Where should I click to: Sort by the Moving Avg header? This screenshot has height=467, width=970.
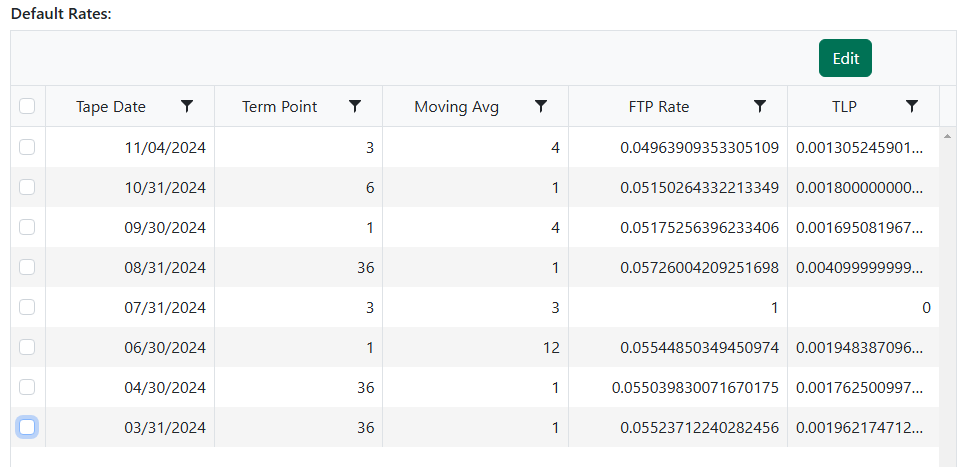(456, 107)
